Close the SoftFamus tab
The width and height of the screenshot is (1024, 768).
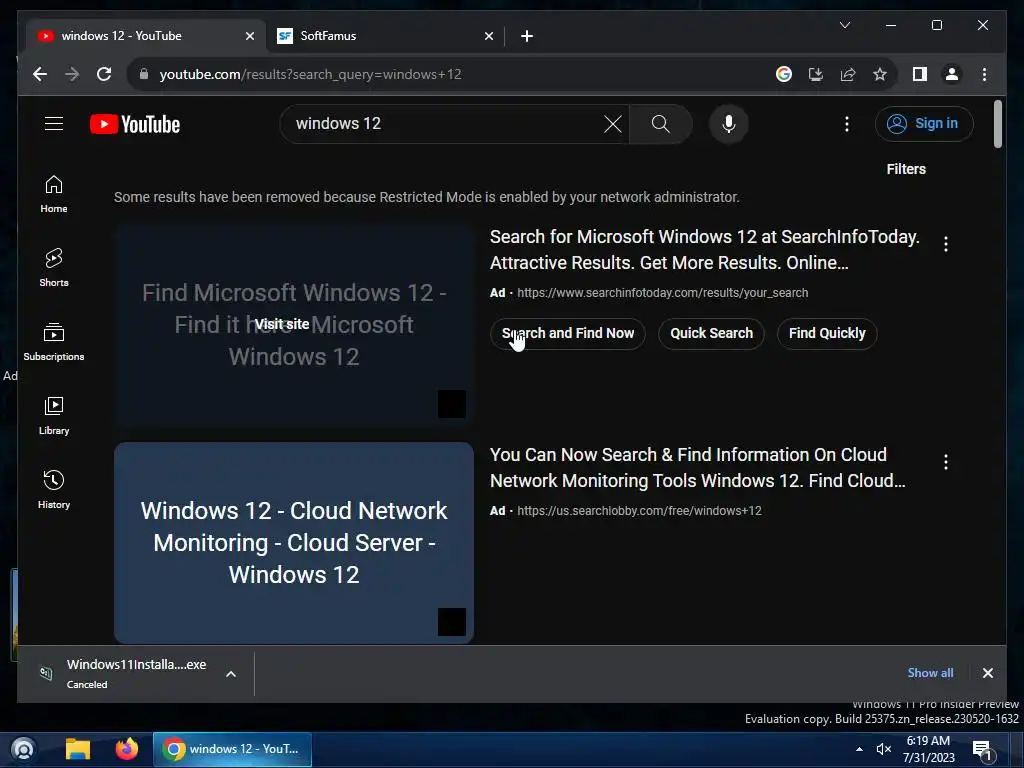tap(488, 37)
